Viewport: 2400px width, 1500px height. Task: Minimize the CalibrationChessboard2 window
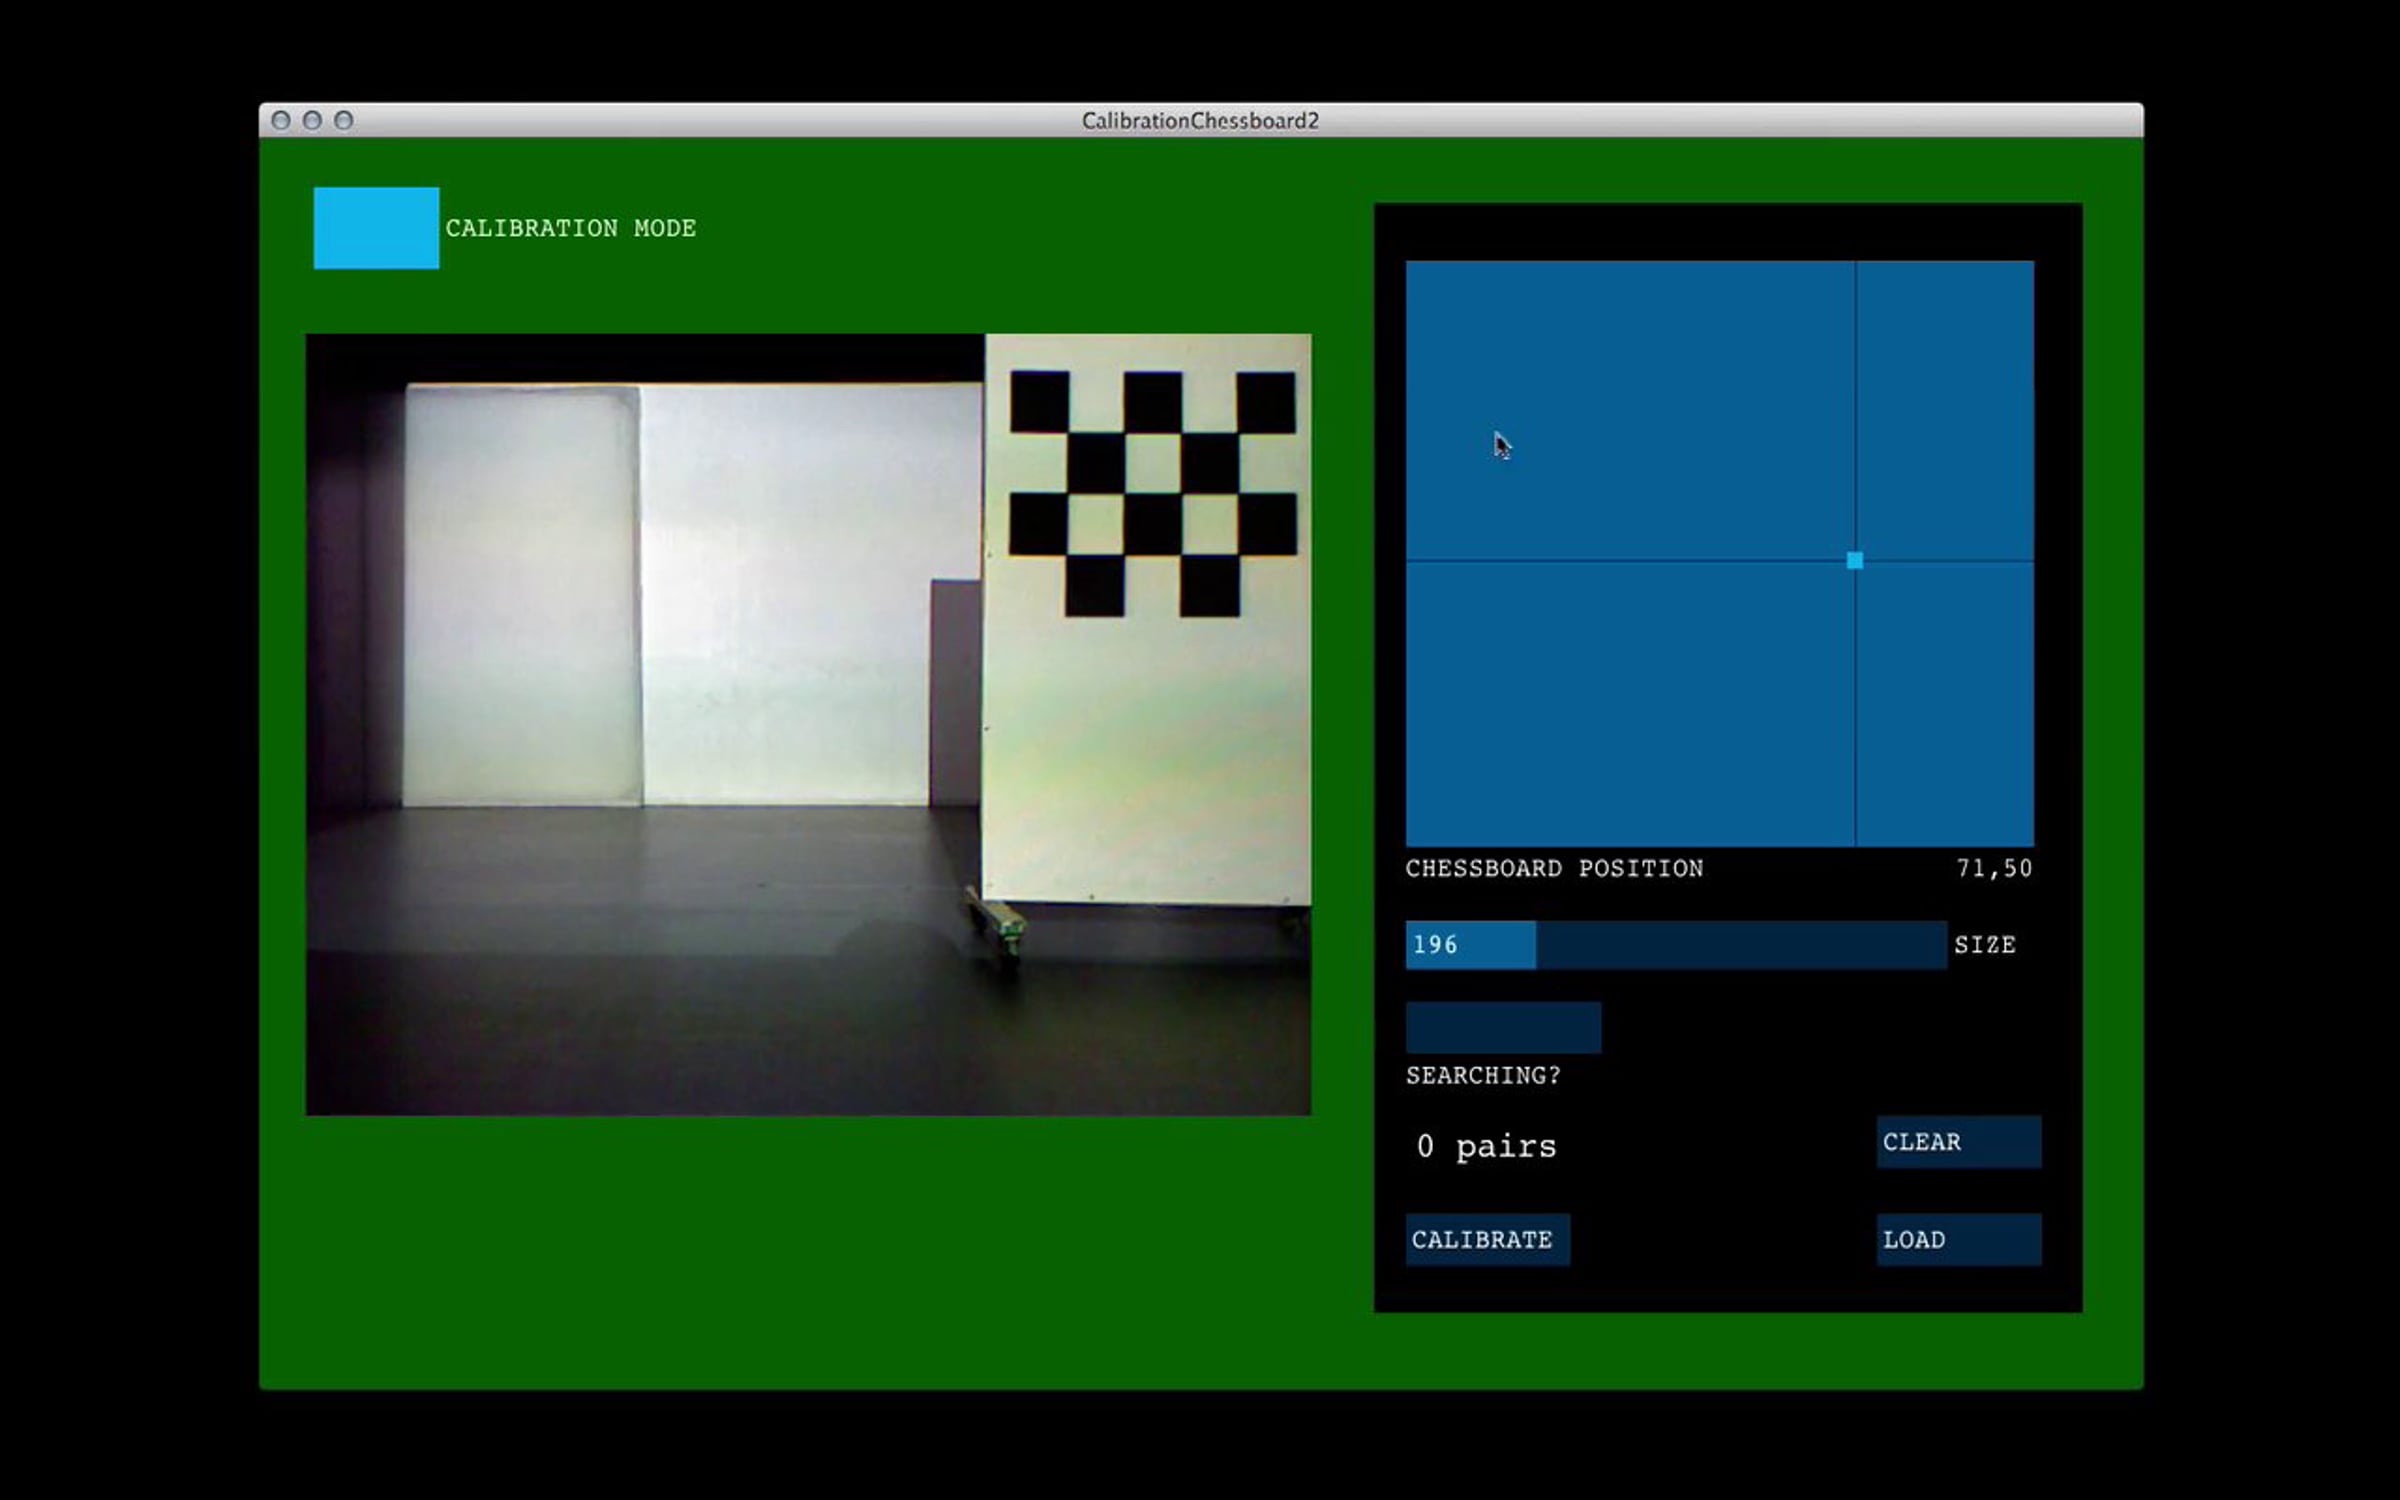pos(312,121)
